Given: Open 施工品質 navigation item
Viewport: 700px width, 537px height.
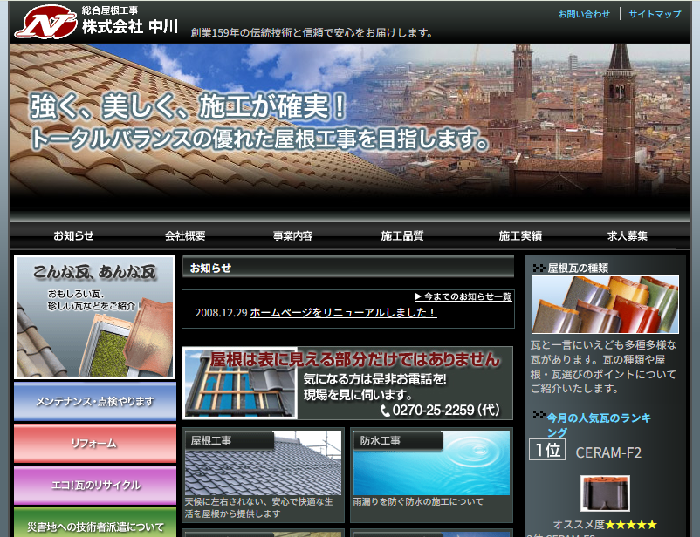Looking at the screenshot, I should [402, 236].
